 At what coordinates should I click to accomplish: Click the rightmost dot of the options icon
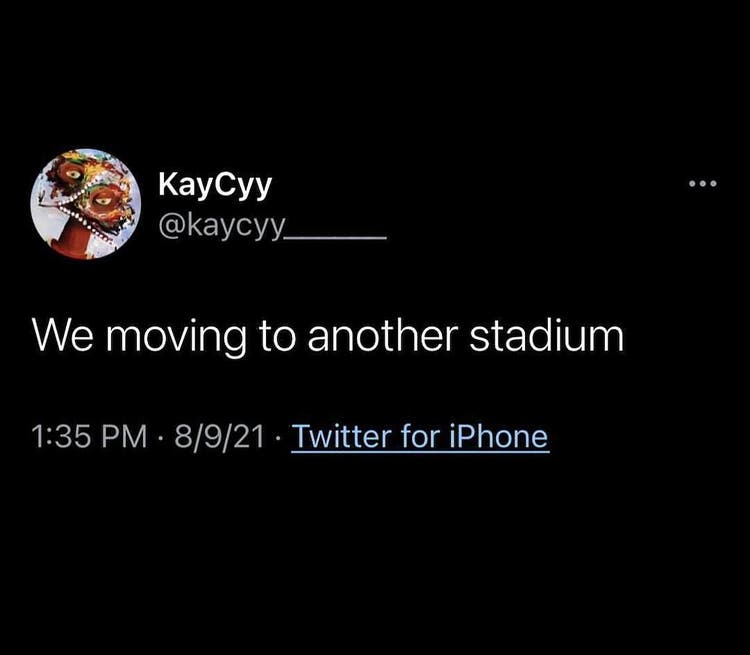click(714, 184)
